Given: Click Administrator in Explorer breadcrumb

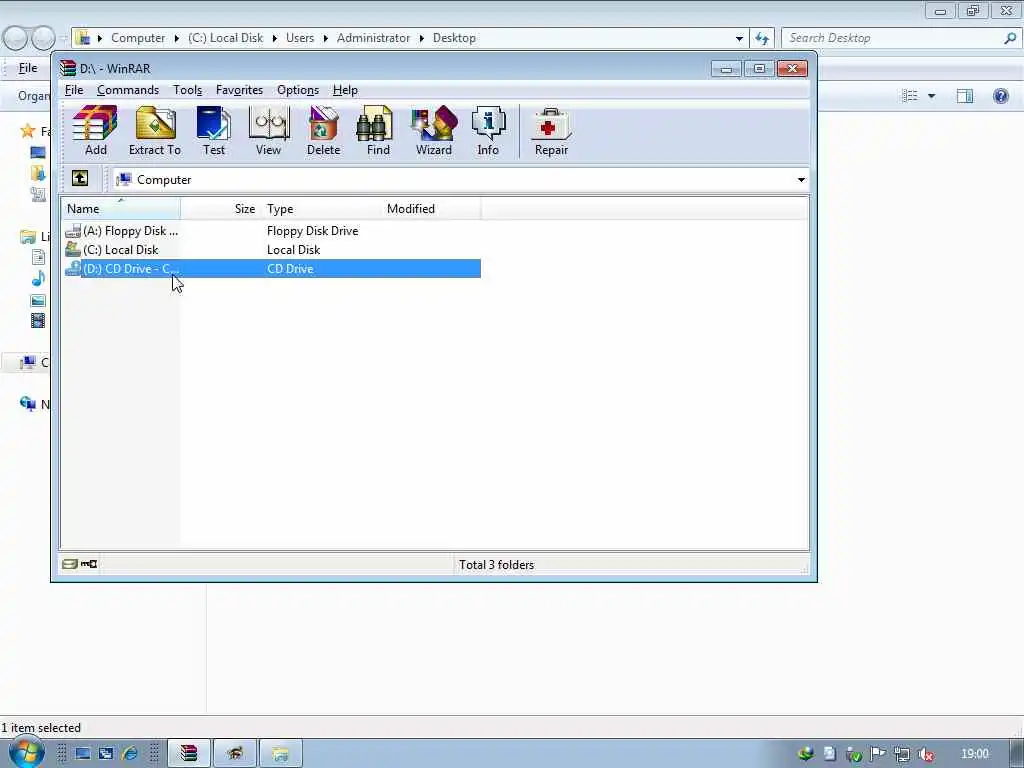Looking at the screenshot, I should coord(373,38).
